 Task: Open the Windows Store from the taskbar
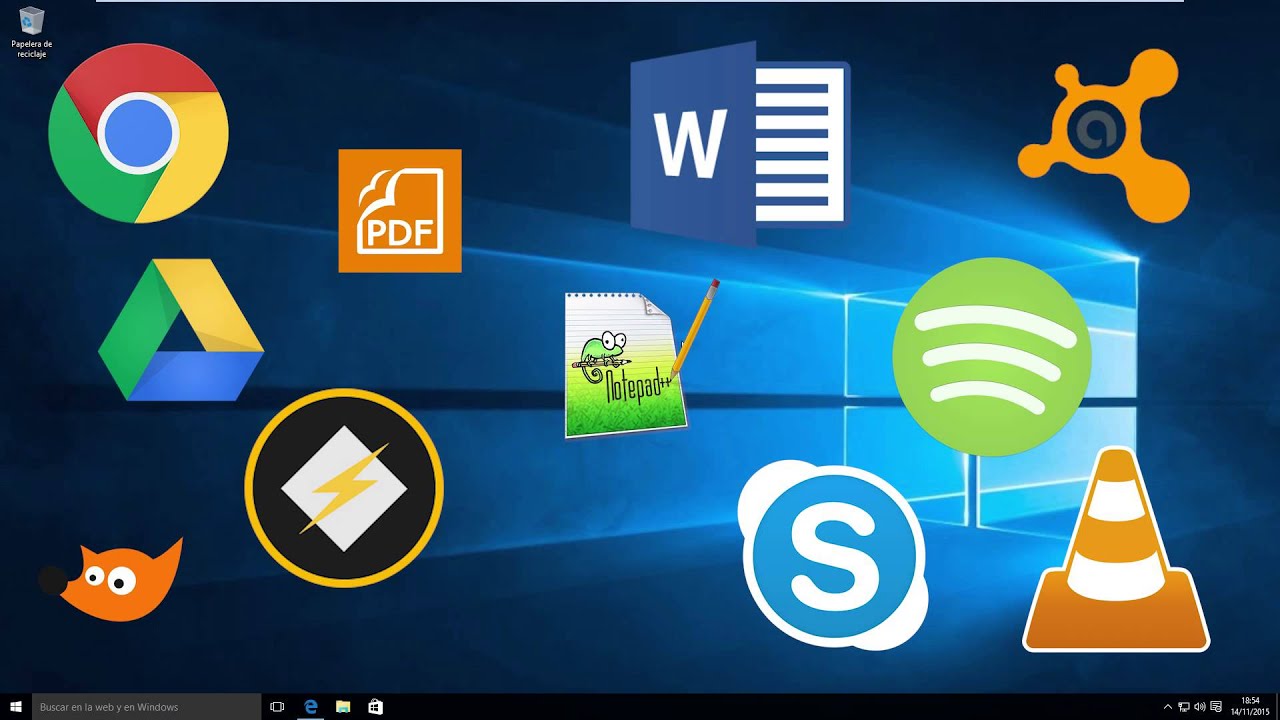[x=375, y=706]
